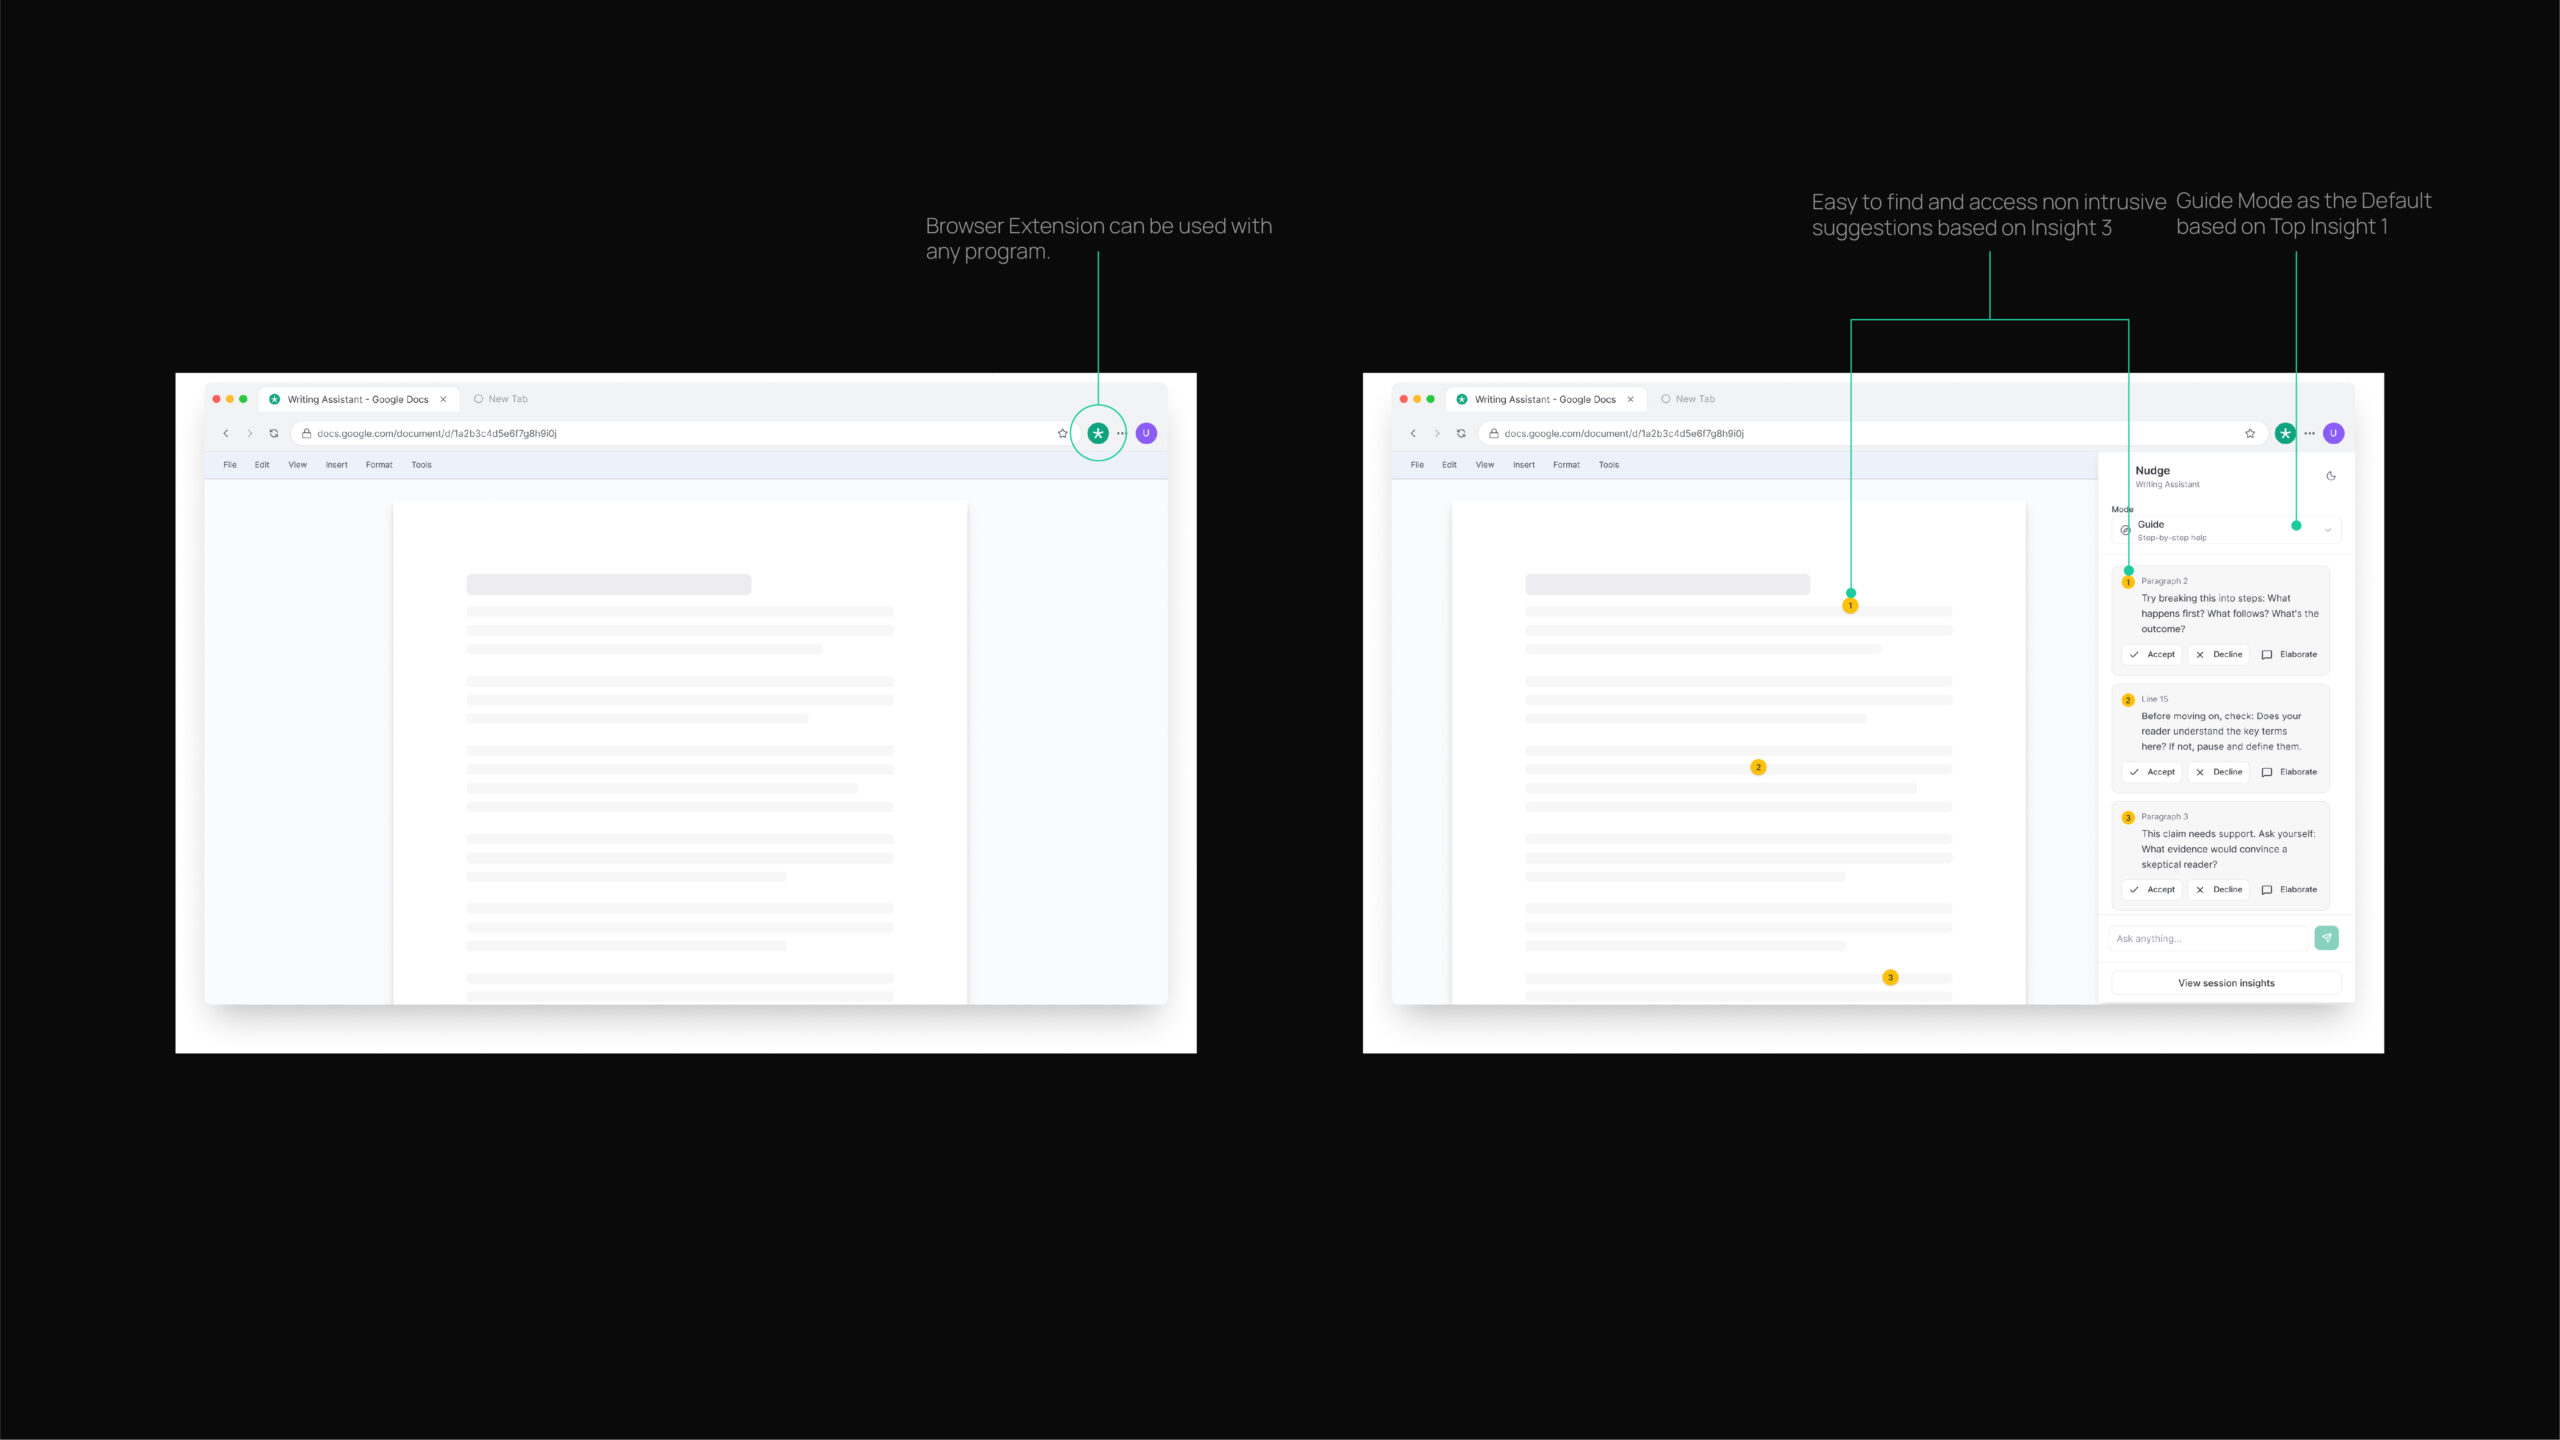Screen dimensions: 2560x1440
Task: Click yellow marker 2 in the document
Action: click(x=1758, y=767)
